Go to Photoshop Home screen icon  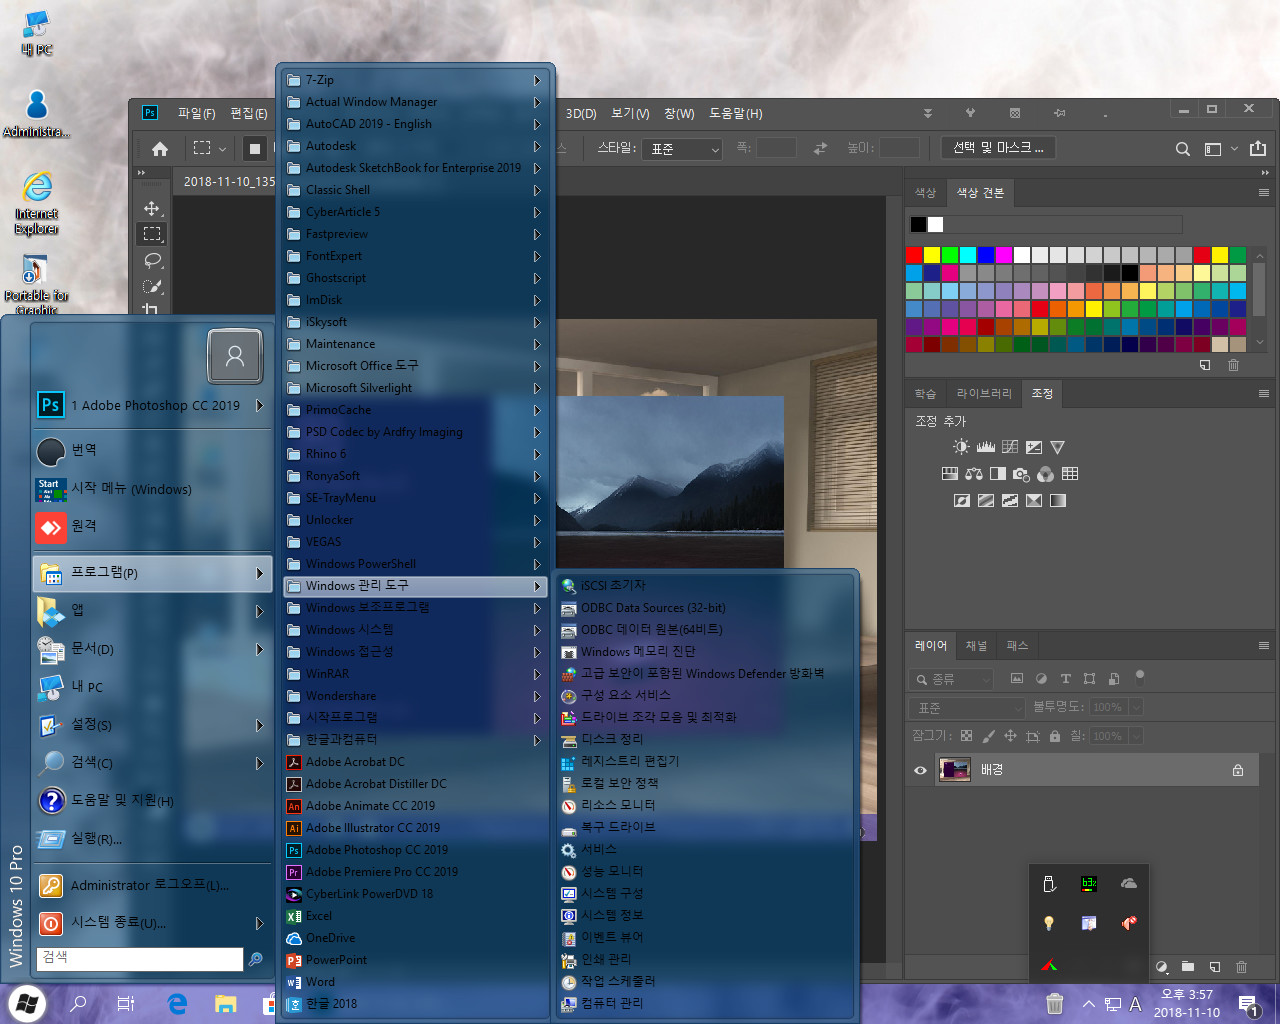(160, 149)
